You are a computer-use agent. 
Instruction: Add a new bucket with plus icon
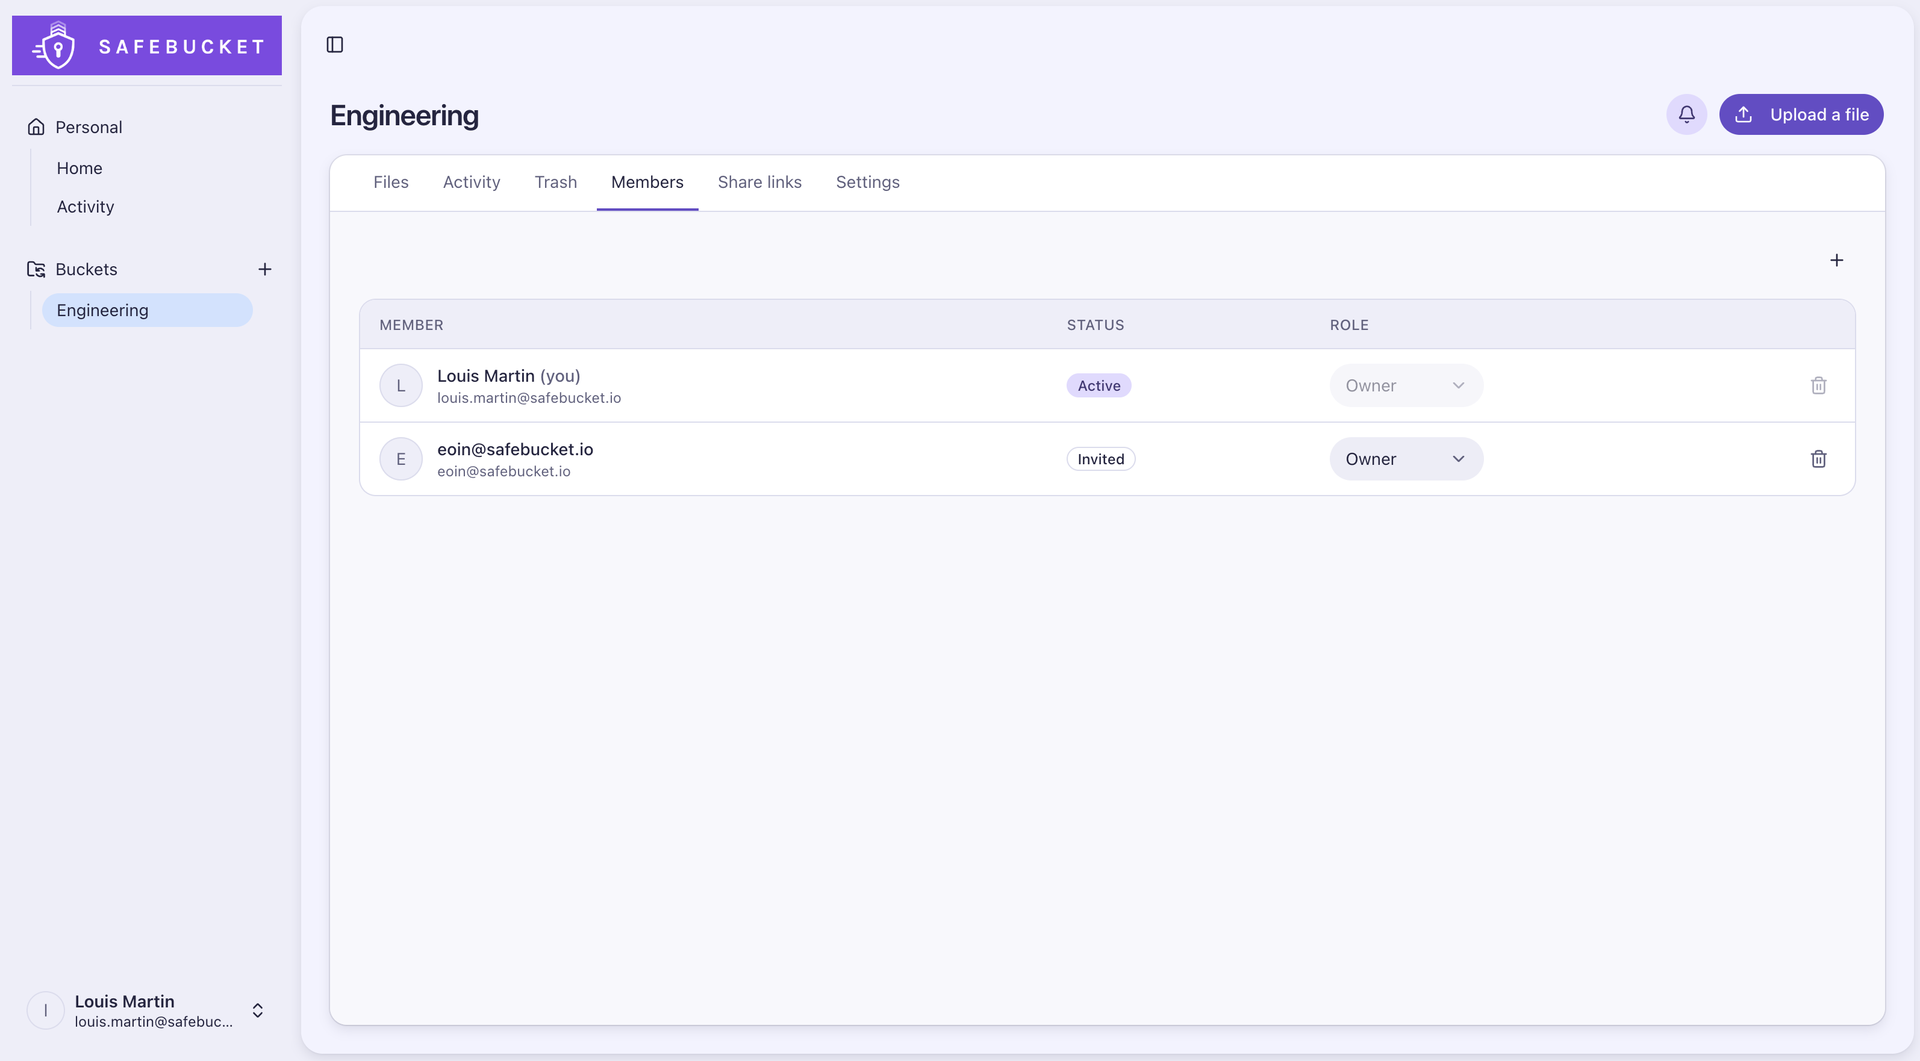click(x=265, y=269)
